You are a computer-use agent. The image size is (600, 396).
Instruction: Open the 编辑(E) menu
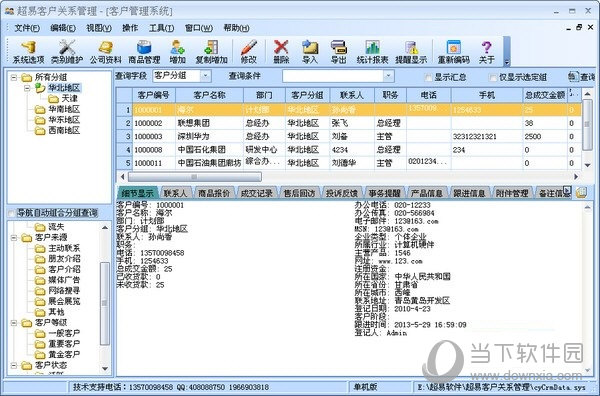pyautogui.click(x=63, y=28)
